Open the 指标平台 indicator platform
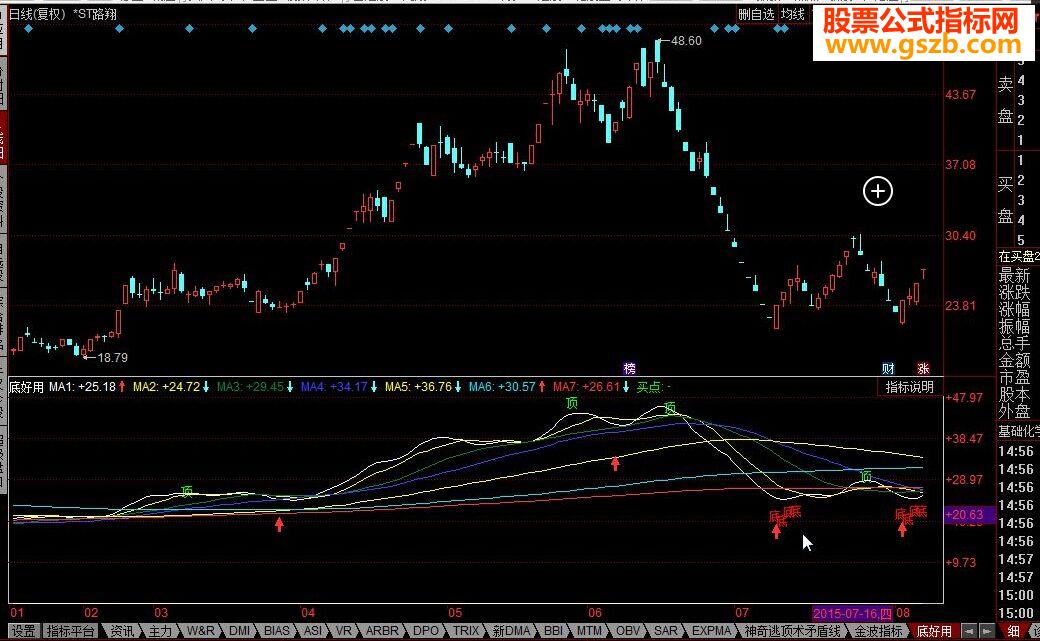 tap(70, 630)
